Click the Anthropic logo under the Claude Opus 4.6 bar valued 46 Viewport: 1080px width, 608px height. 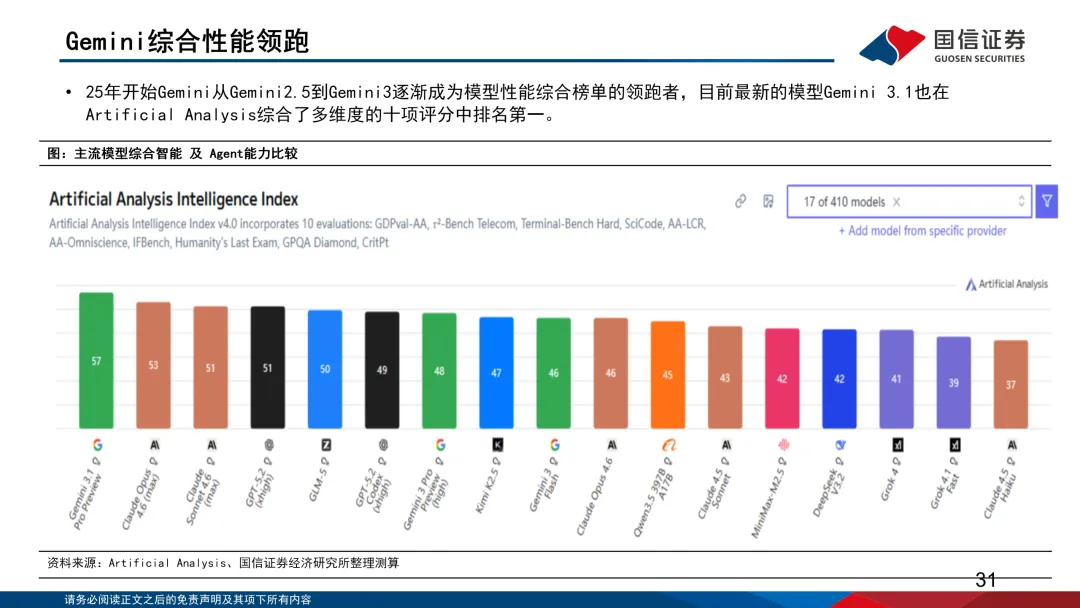(612, 445)
